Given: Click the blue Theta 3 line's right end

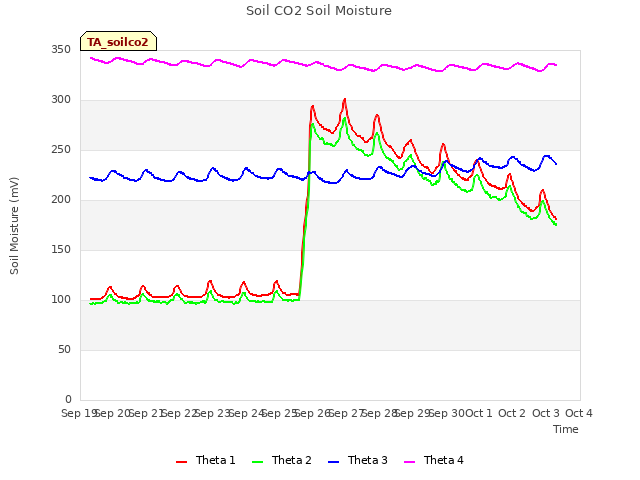Looking at the screenshot, I should tap(556, 164).
